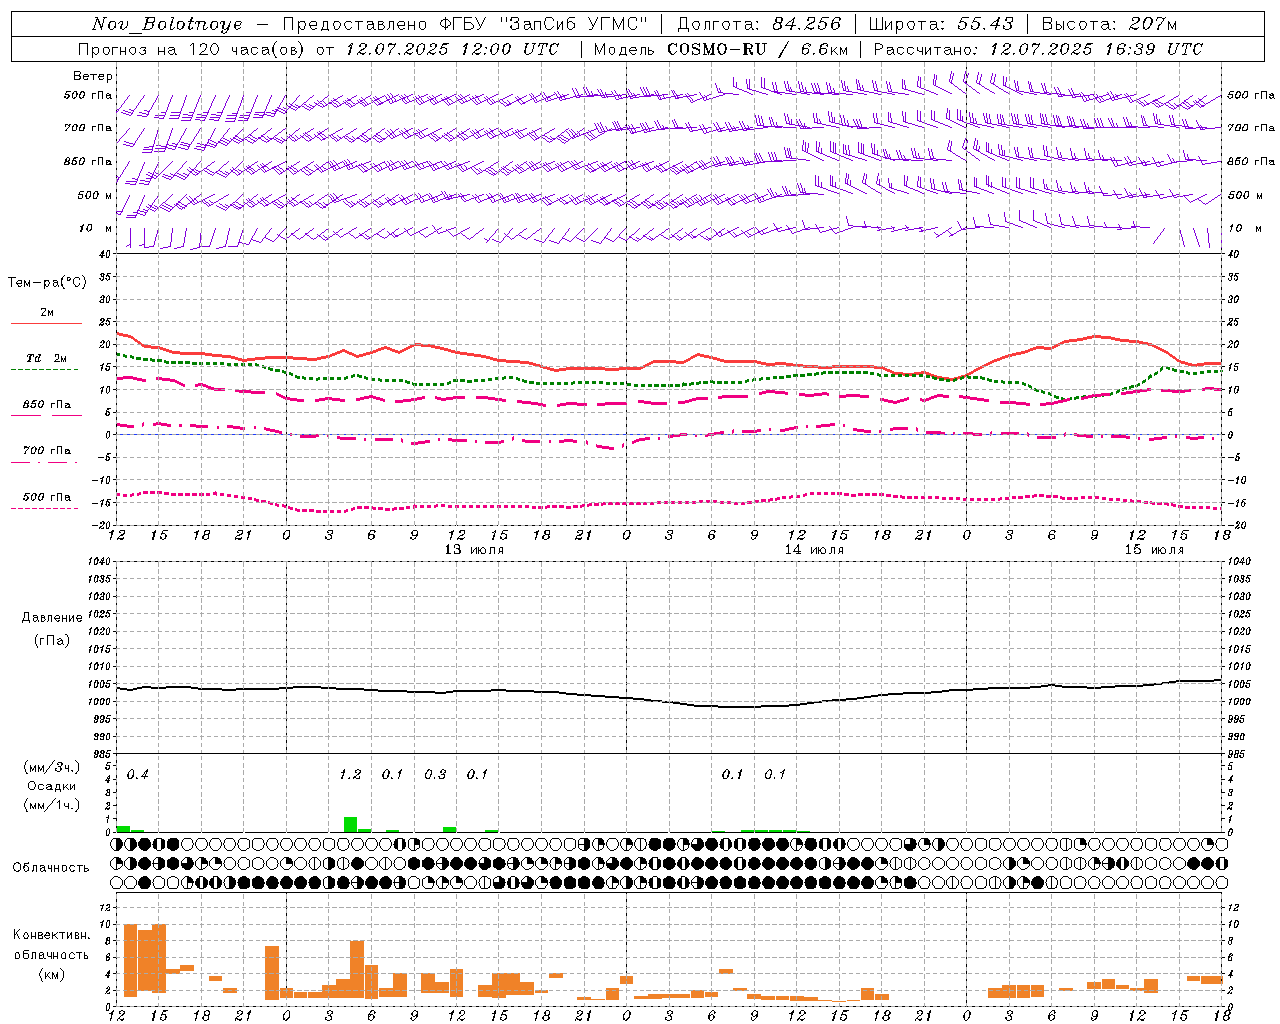Click the Td 2м legend label
The image size is (1280, 1024).
(47, 358)
